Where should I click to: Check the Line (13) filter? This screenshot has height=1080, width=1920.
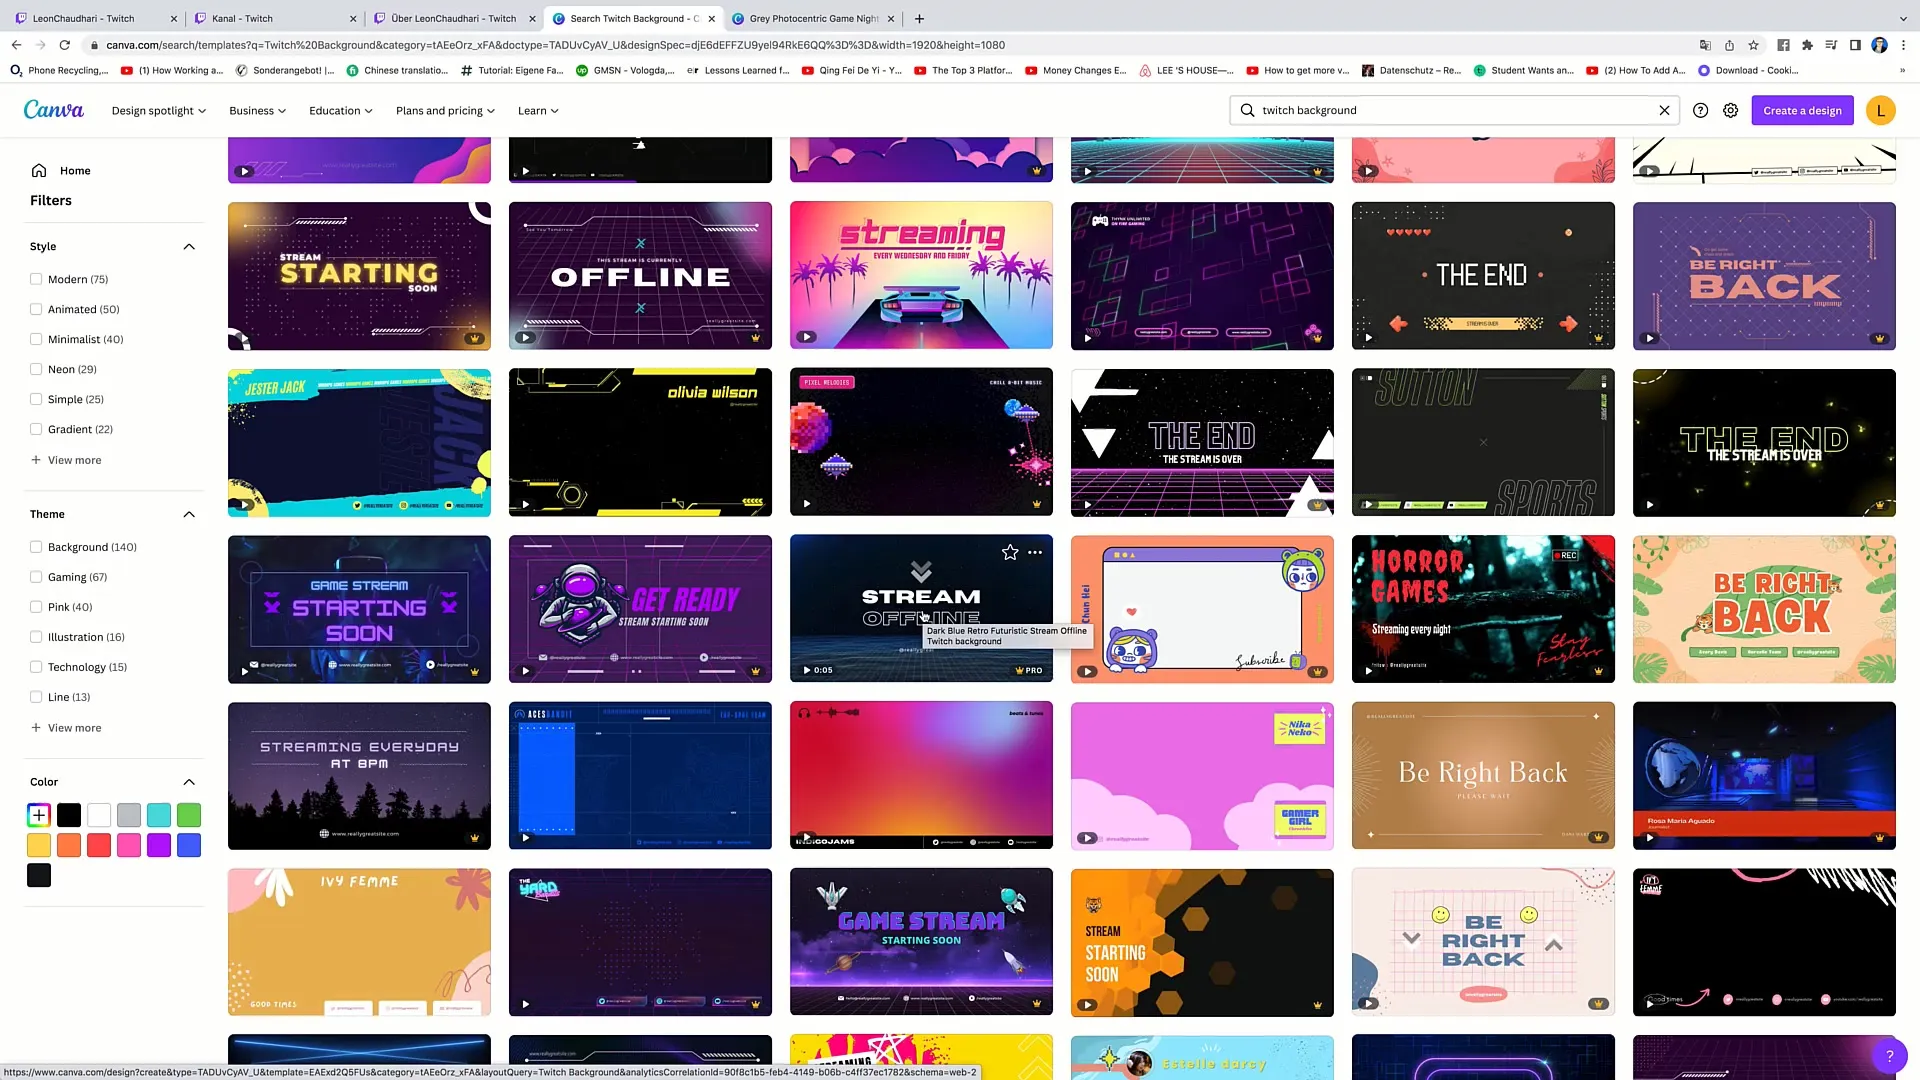tap(36, 697)
